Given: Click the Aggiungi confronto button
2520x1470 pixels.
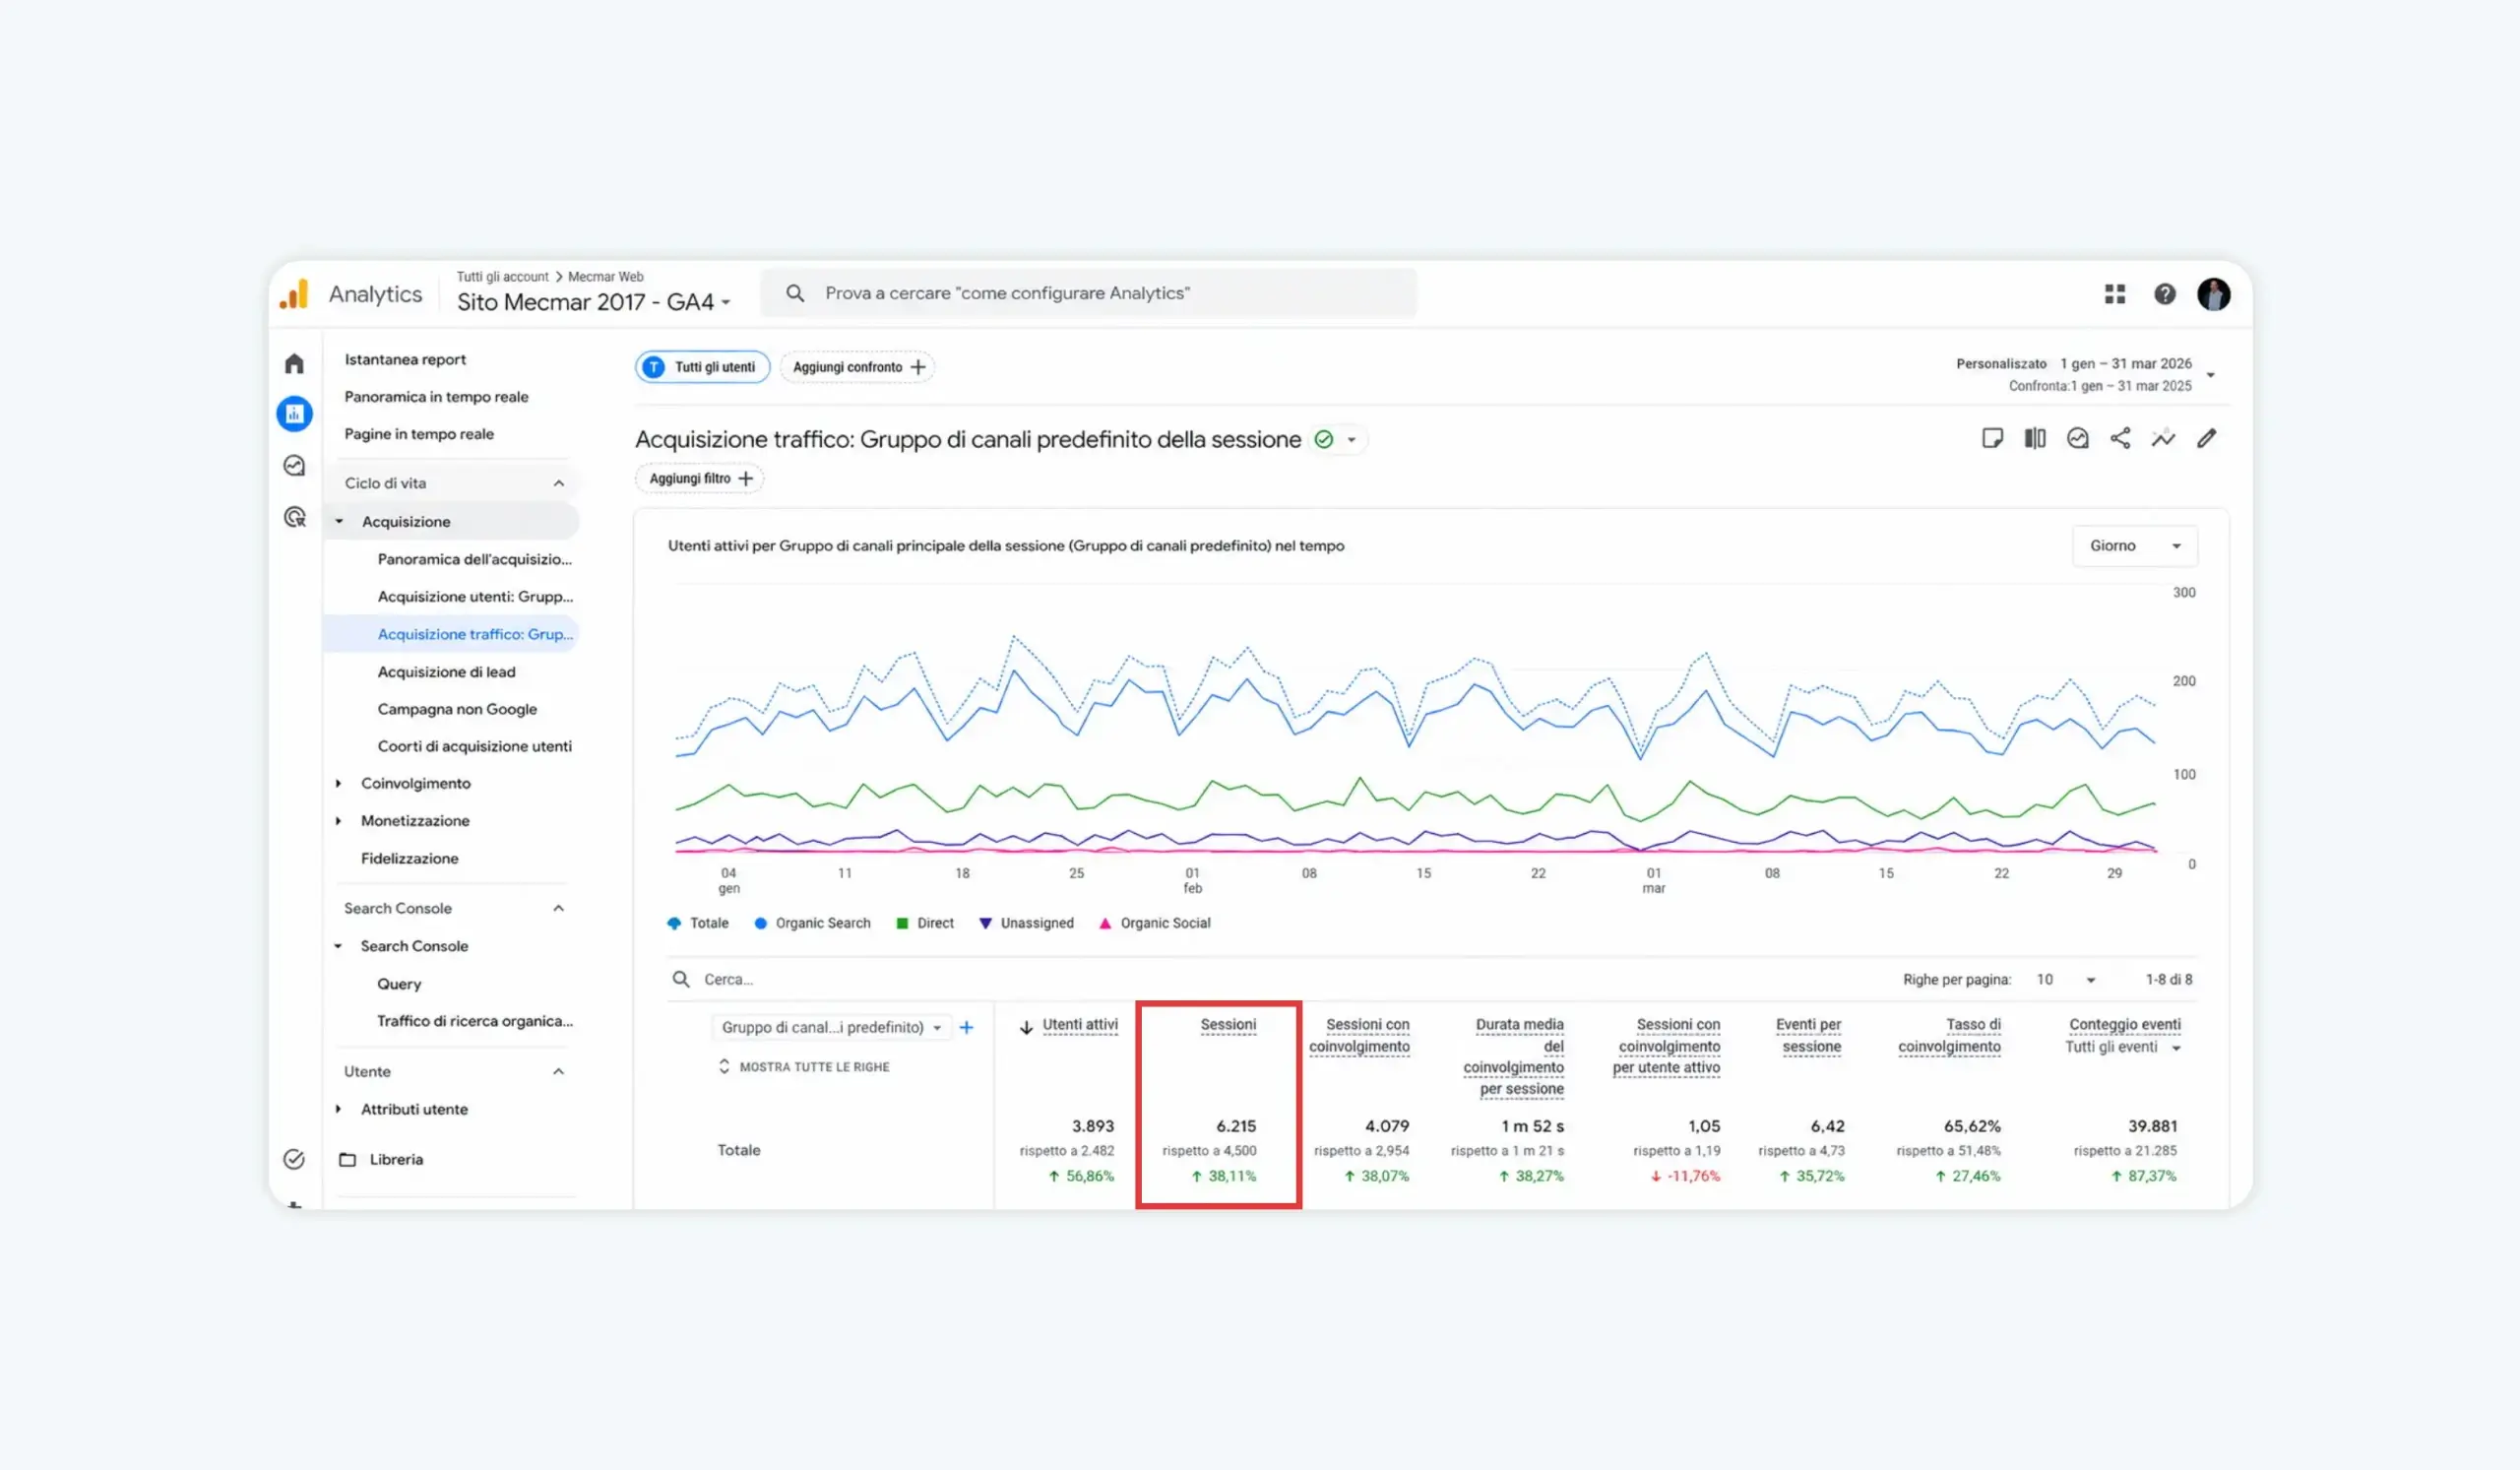Looking at the screenshot, I should [x=858, y=367].
